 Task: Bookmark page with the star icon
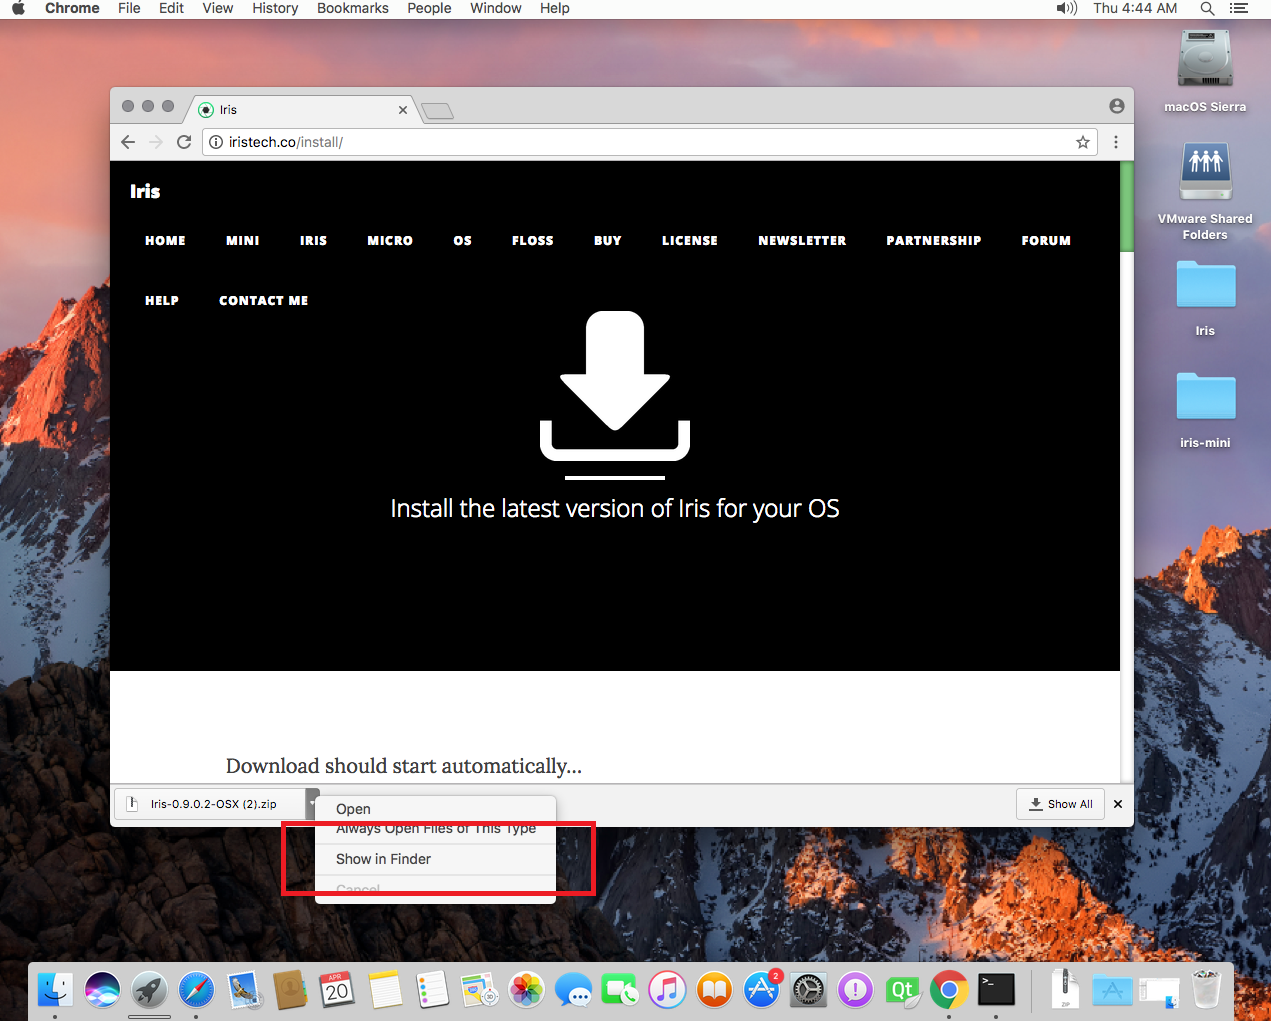1083,142
